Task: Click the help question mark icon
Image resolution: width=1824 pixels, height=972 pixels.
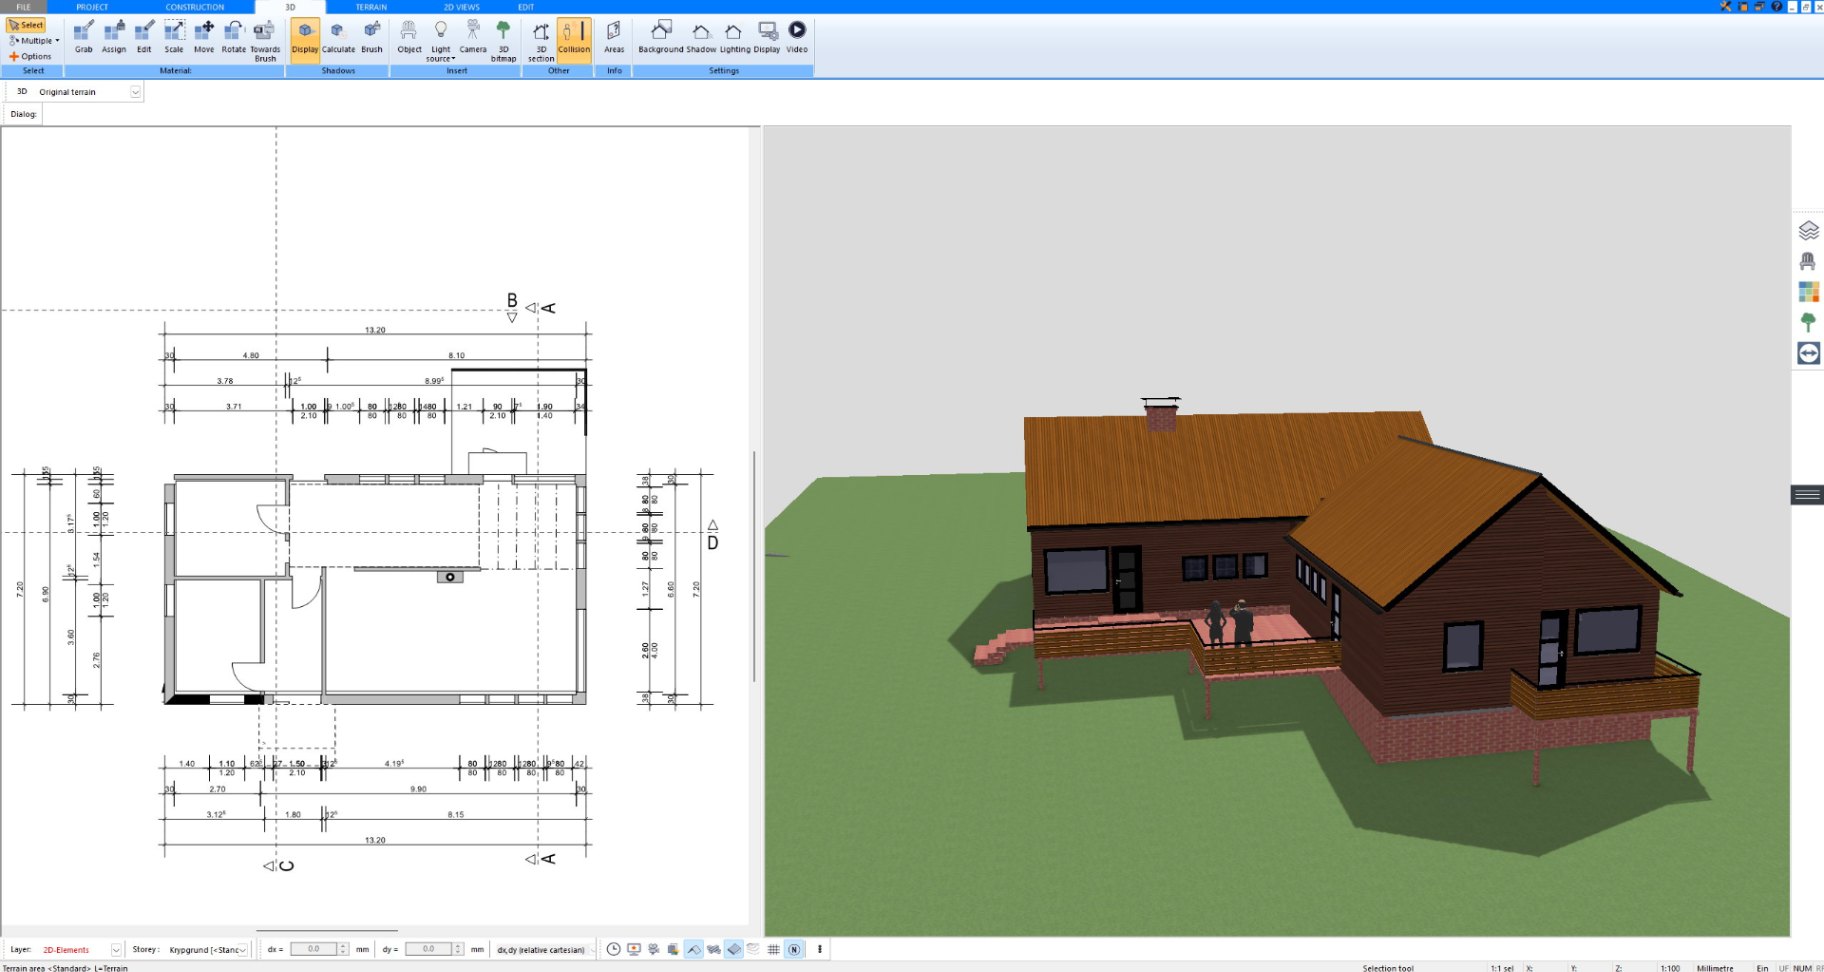Action: point(1777,6)
